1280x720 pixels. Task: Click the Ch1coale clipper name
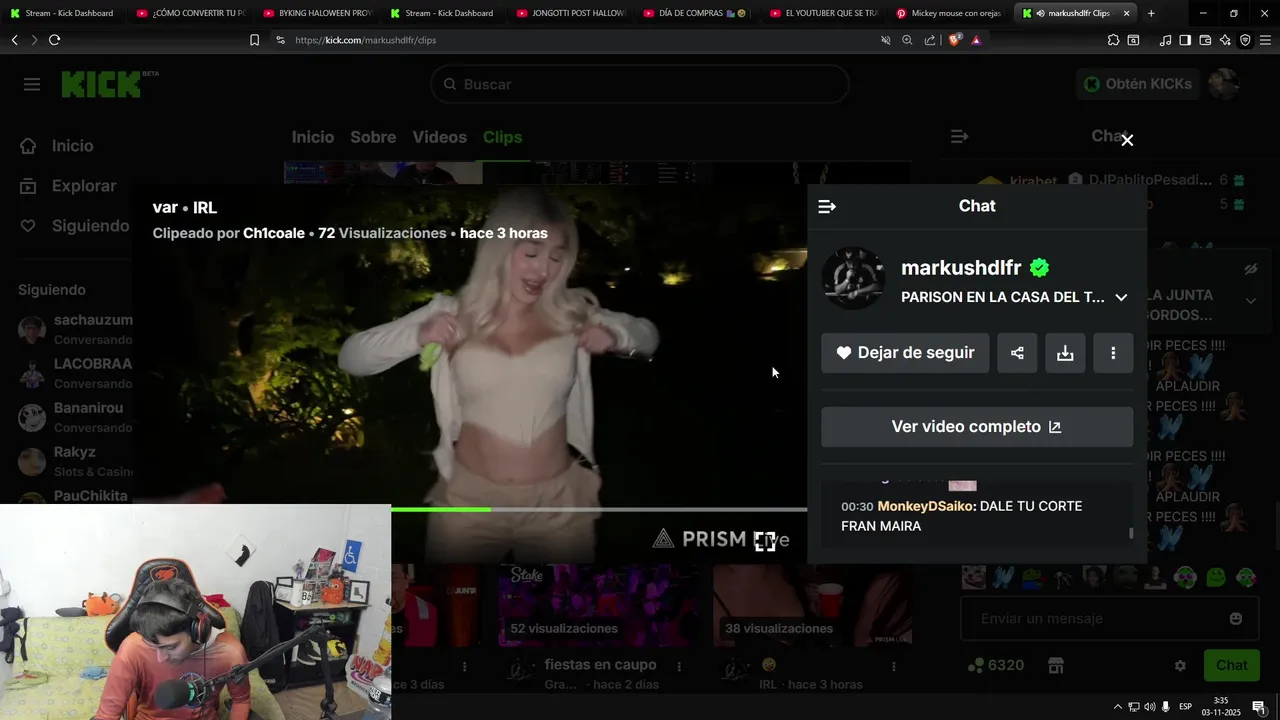coord(274,233)
